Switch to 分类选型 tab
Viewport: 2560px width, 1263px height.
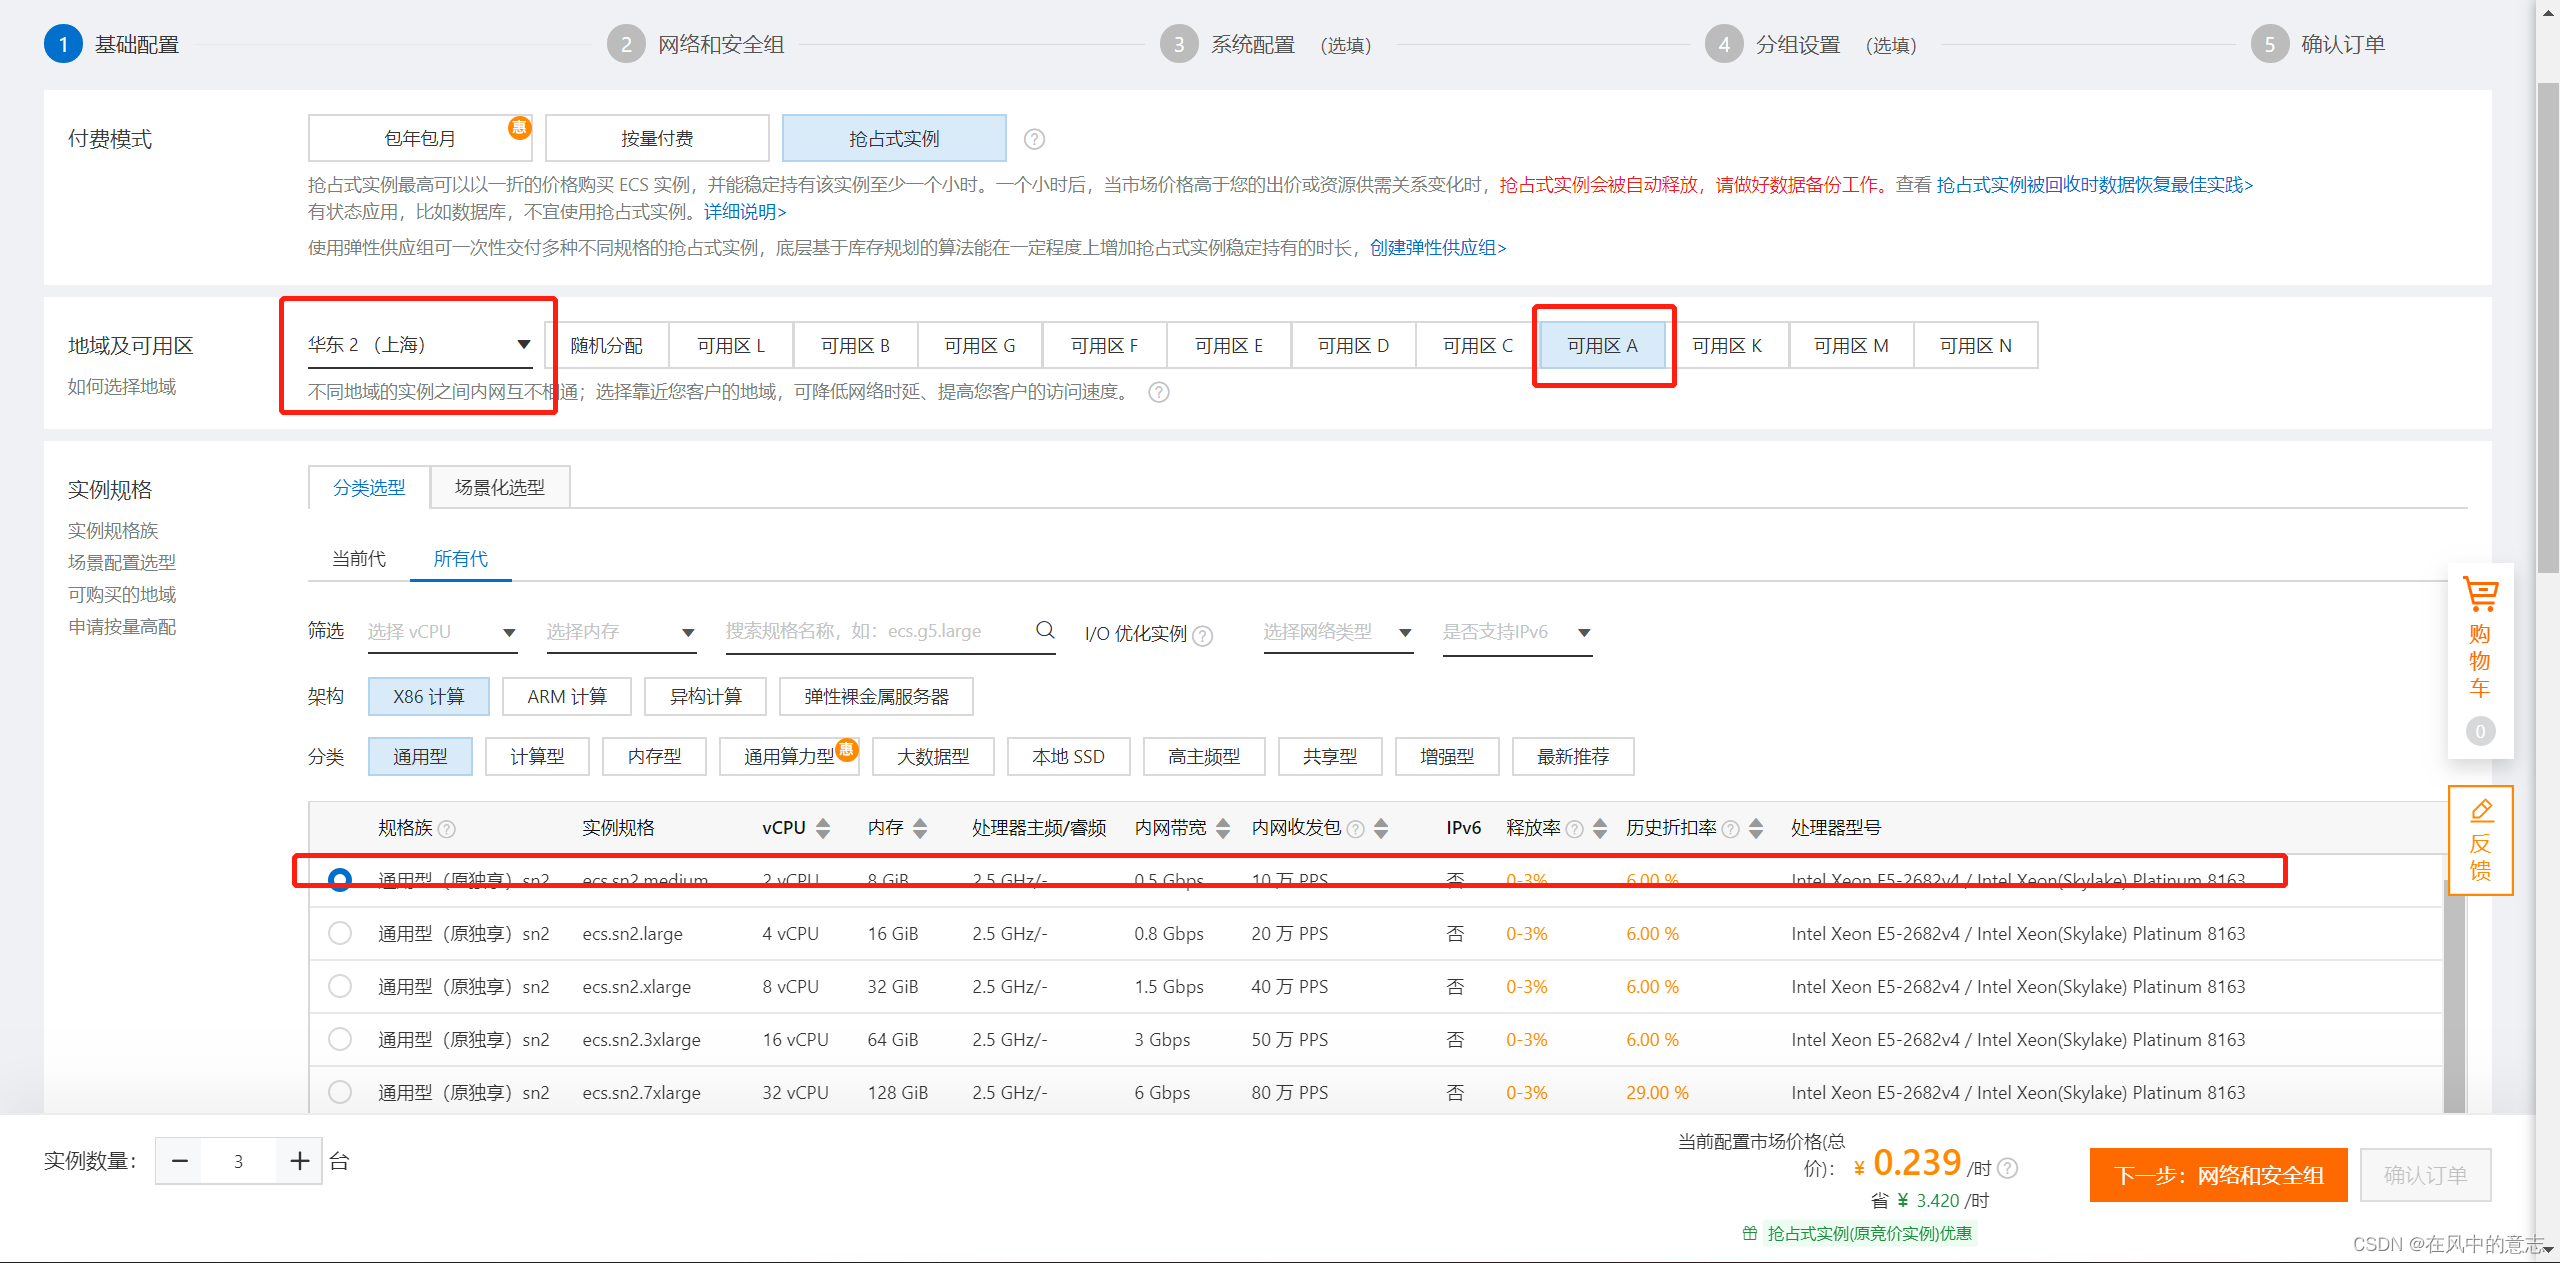pyautogui.click(x=369, y=487)
